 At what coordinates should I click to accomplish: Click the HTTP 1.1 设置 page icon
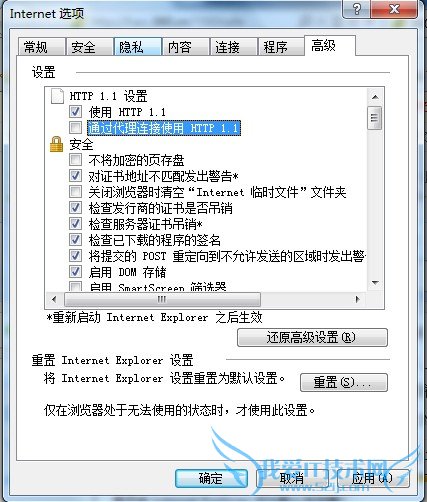57,96
